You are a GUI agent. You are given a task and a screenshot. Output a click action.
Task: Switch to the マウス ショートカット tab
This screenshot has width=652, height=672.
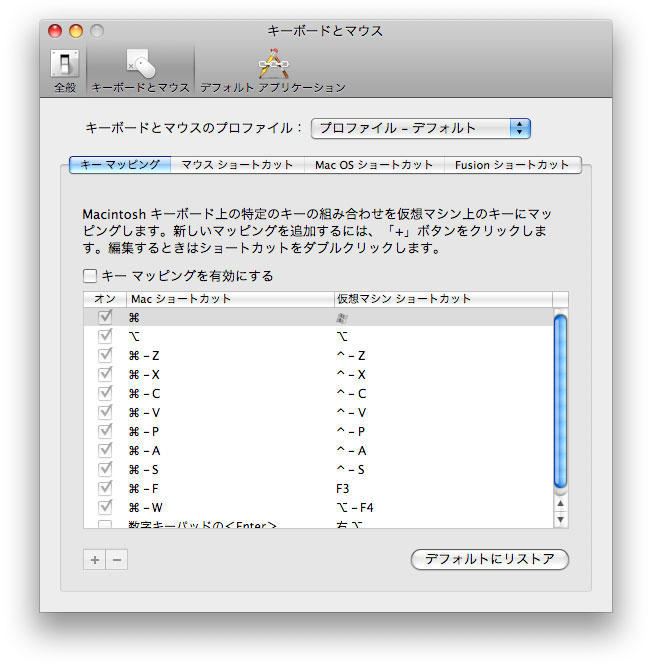237,165
